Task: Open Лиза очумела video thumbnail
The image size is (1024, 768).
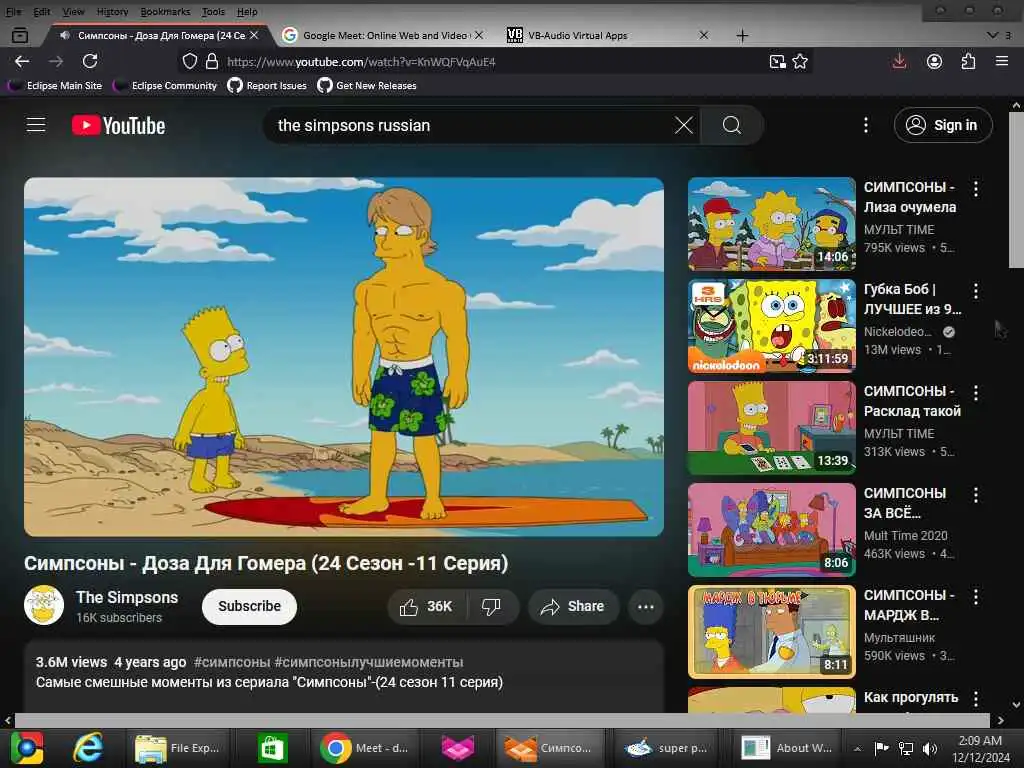Action: coord(771,223)
